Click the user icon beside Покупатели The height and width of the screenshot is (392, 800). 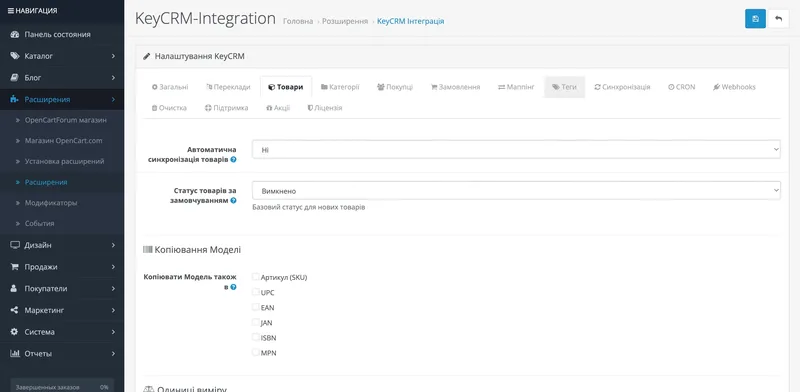pos(15,288)
